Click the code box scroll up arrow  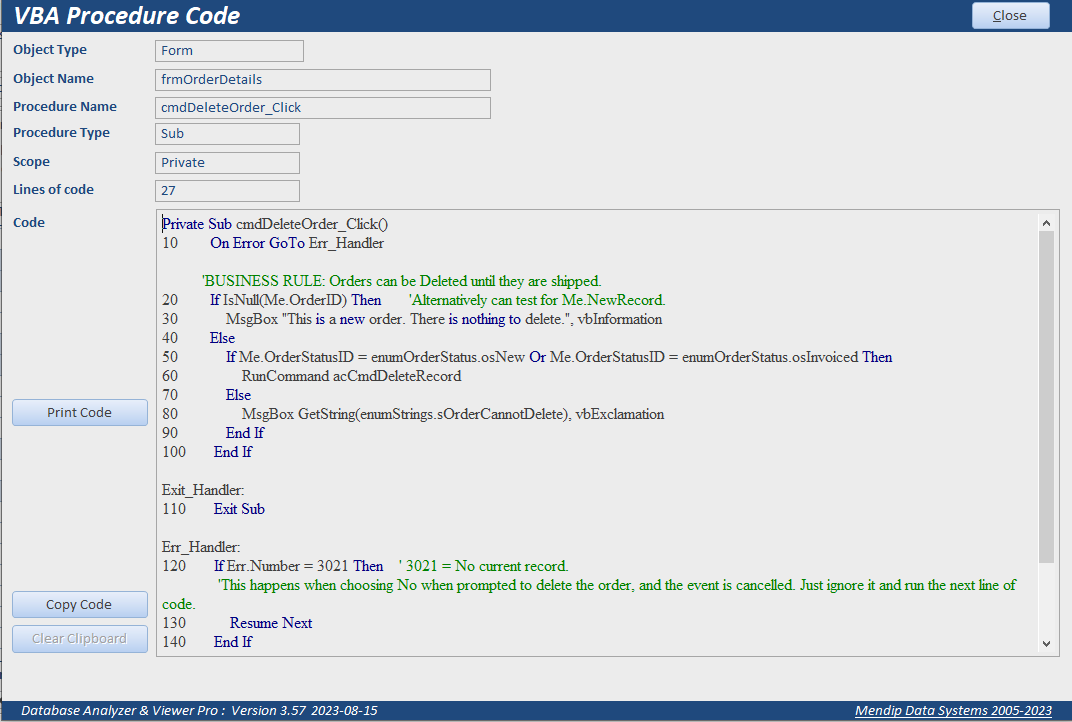point(1046,223)
